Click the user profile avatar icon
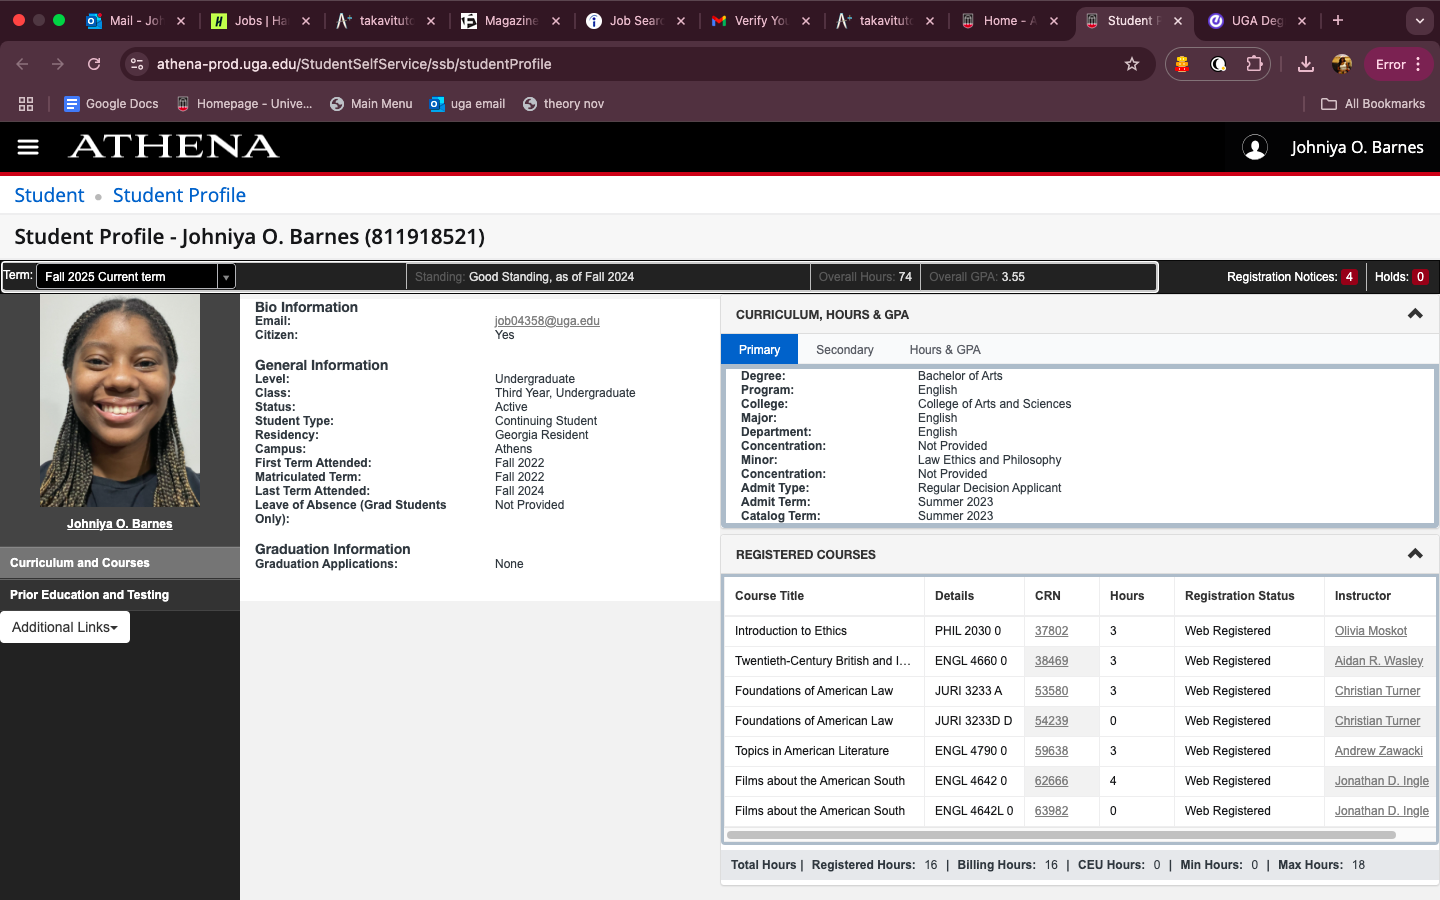 [x=1254, y=147]
